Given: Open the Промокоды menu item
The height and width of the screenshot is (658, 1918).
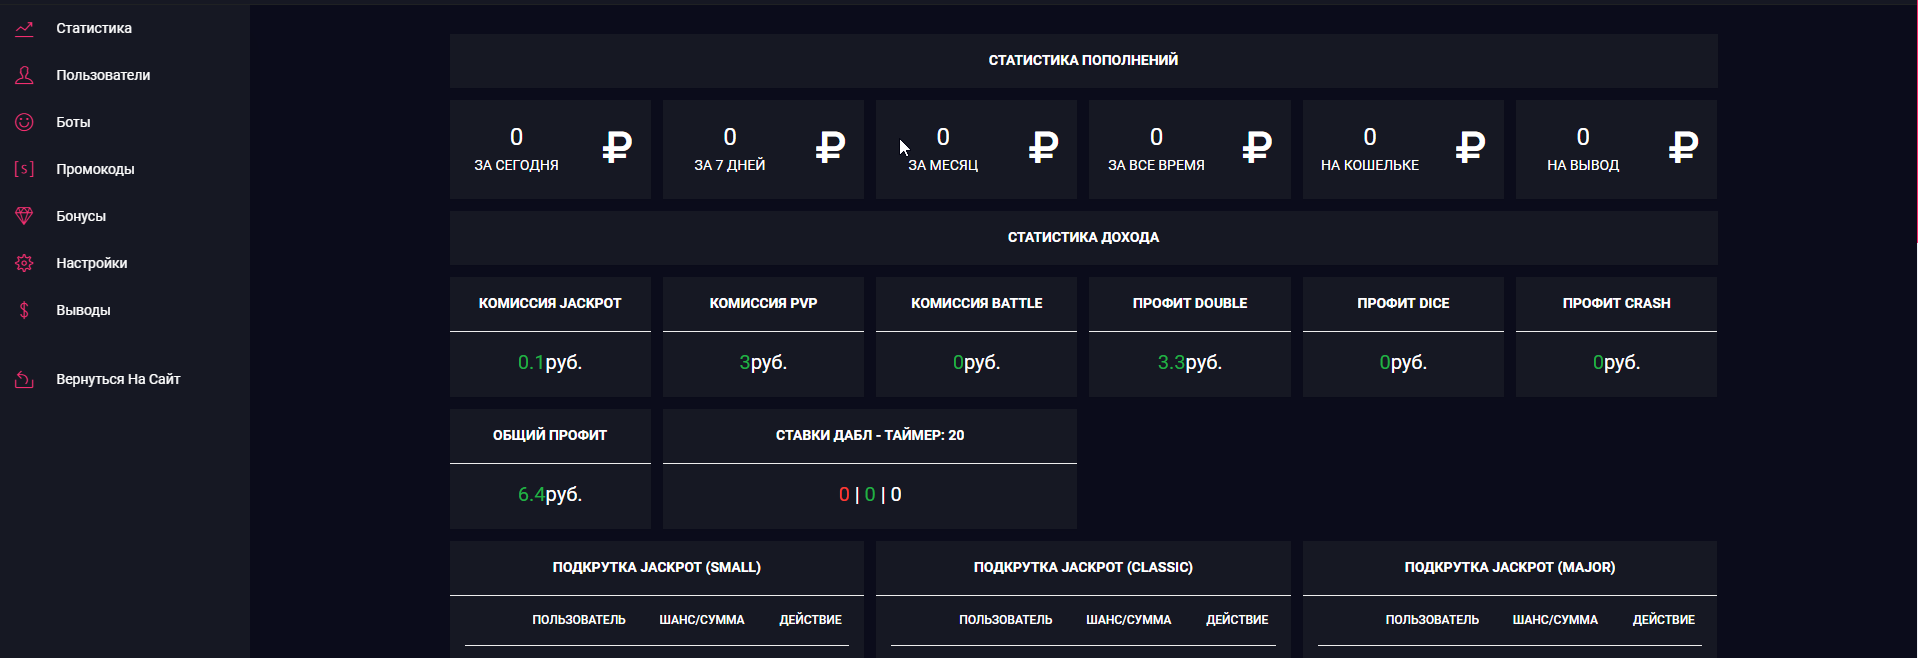Looking at the screenshot, I should coord(95,169).
